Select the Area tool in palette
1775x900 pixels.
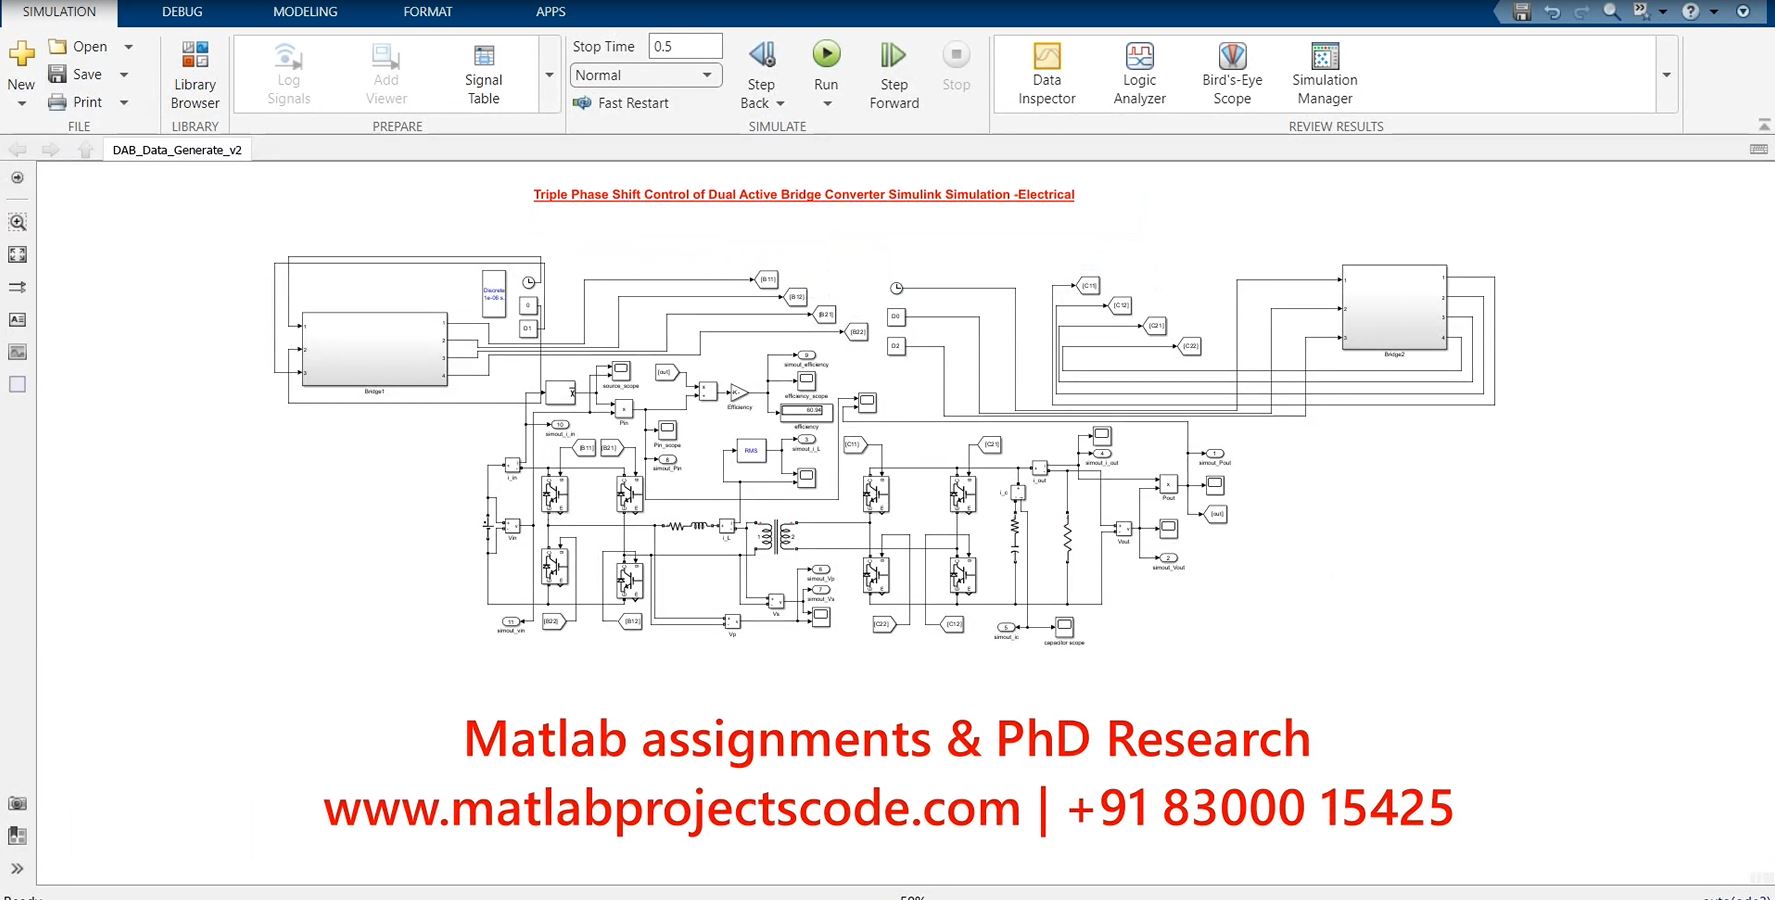click(x=17, y=384)
